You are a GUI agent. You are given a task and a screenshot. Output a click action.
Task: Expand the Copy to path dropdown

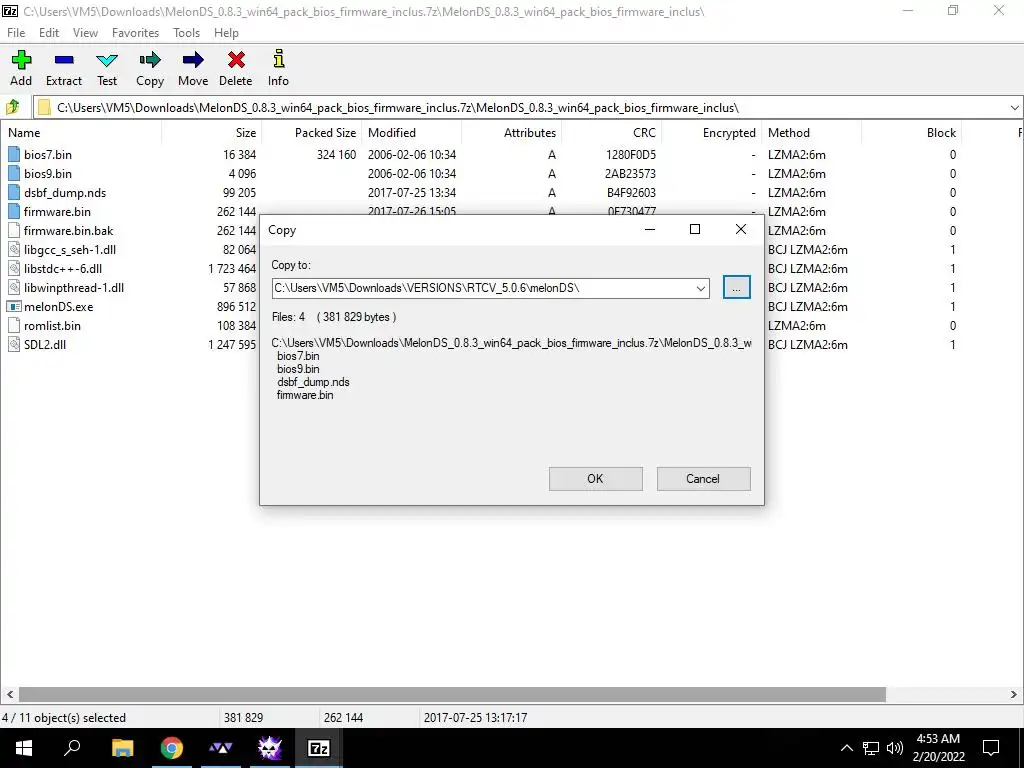701,288
